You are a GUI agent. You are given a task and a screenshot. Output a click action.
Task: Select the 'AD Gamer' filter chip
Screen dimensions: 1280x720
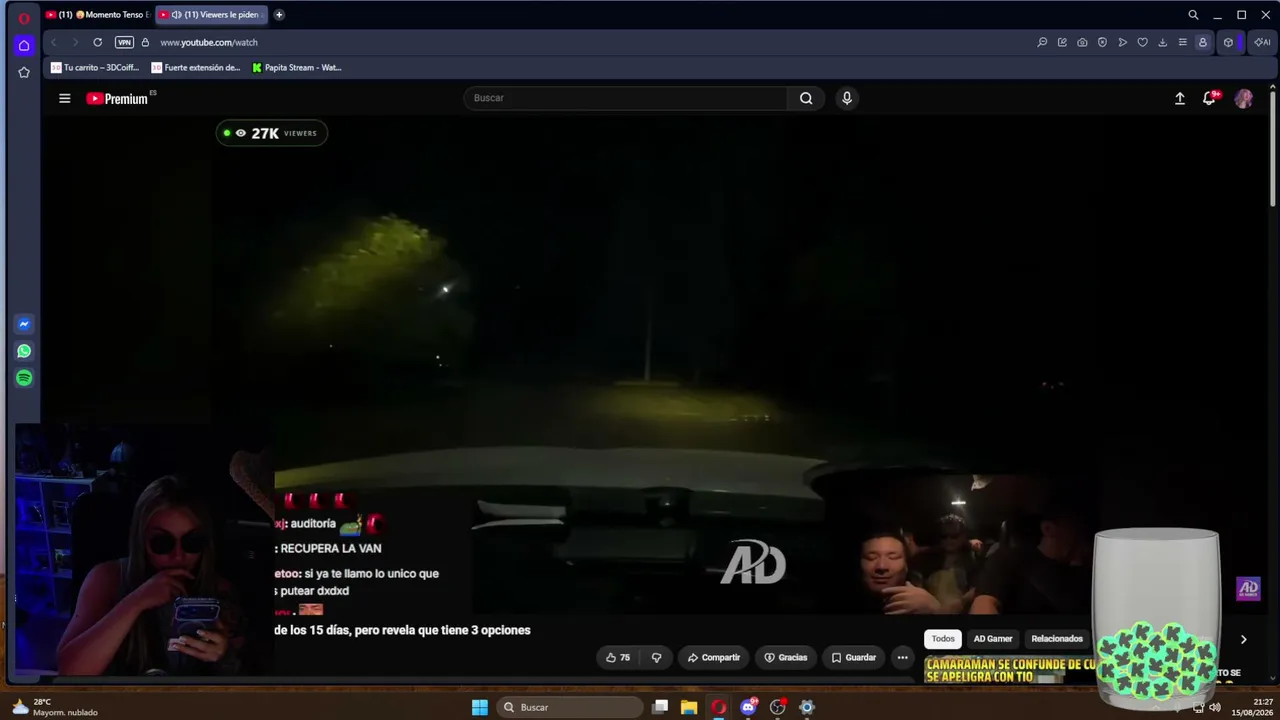pos(993,638)
